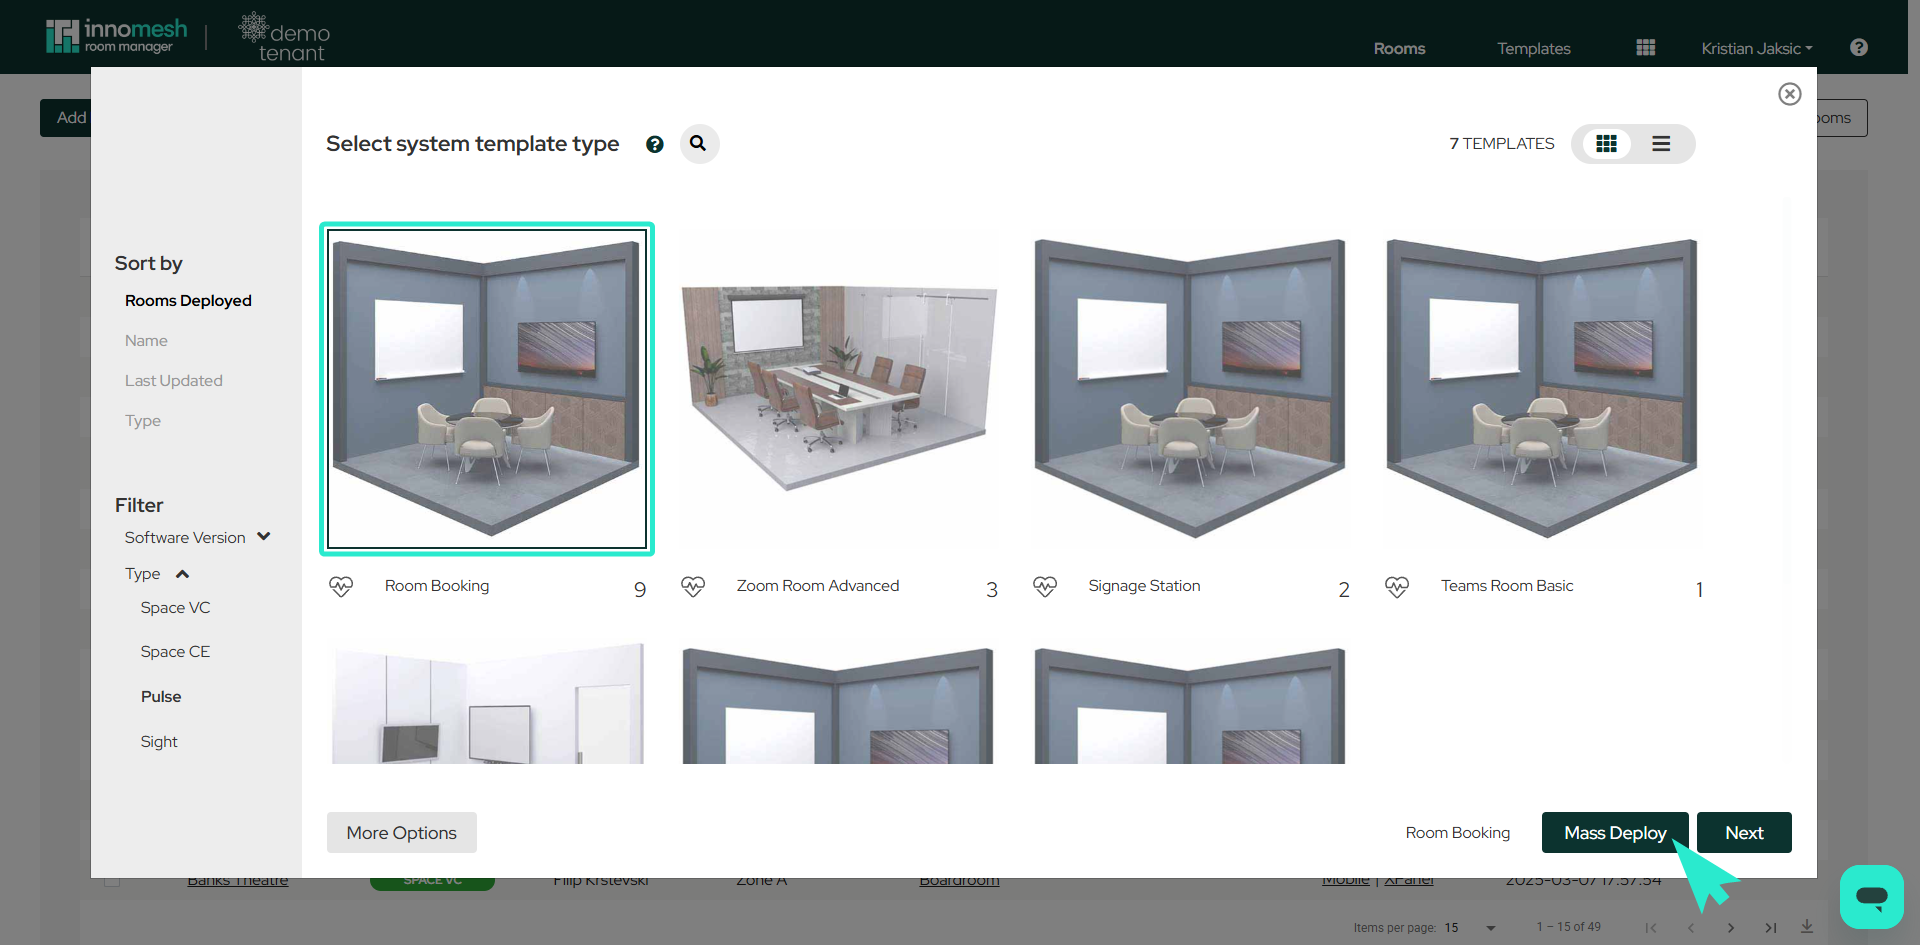Select the Room Booking template thumbnail
Image resolution: width=1920 pixels, height=945 pixels.
[x=487, y=389]
